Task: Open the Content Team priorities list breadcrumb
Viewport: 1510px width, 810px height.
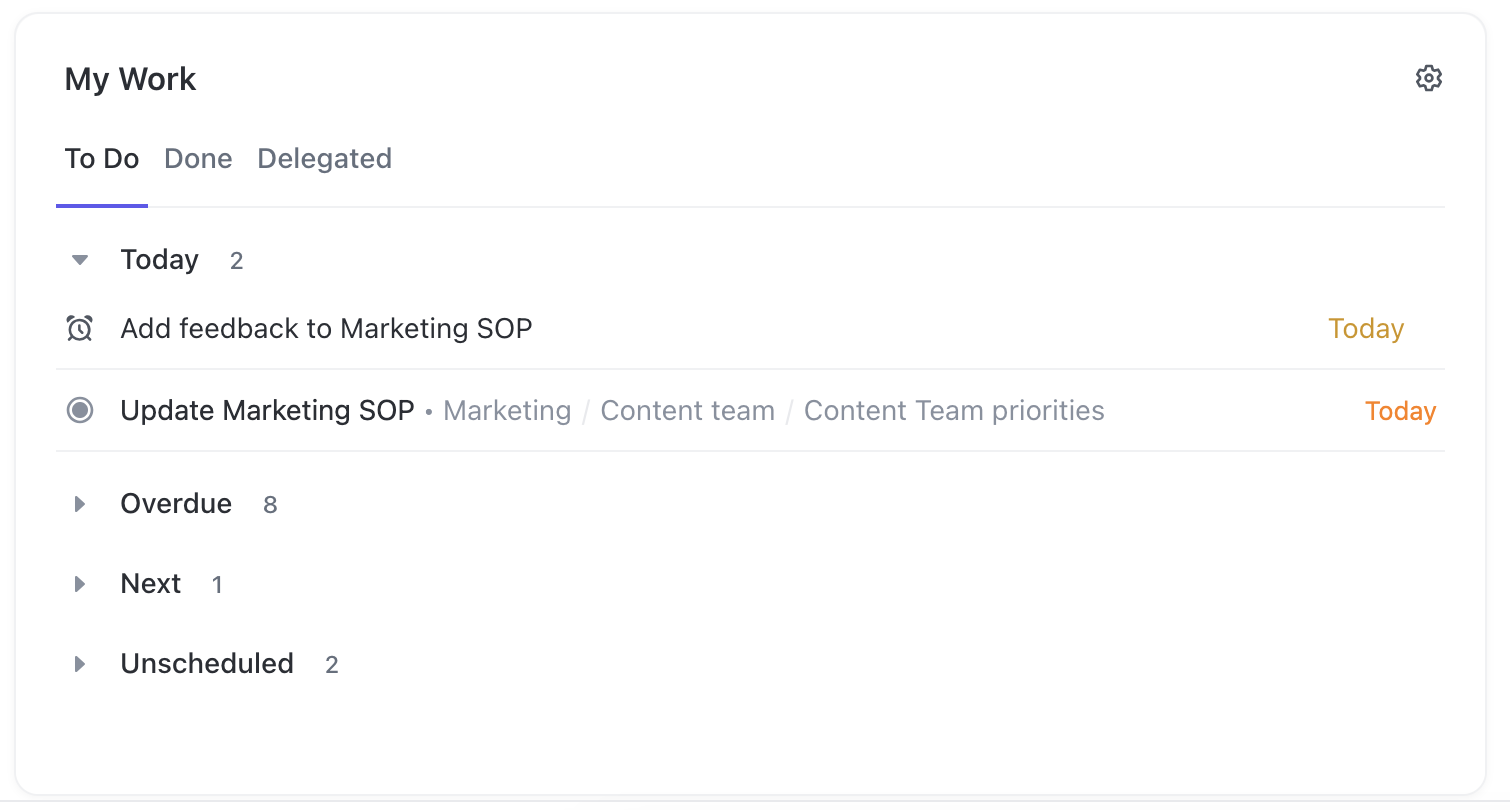Action: pos(954,411)
